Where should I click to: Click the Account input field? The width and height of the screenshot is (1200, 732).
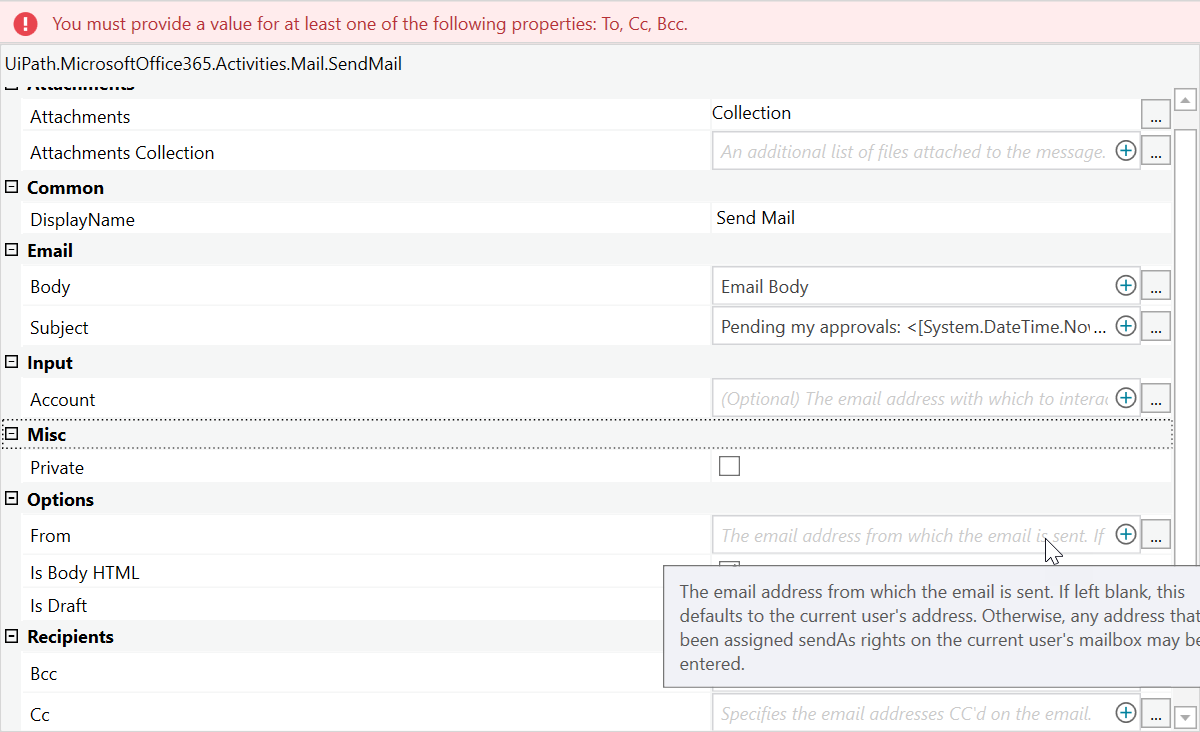click(x=912, y=399)
